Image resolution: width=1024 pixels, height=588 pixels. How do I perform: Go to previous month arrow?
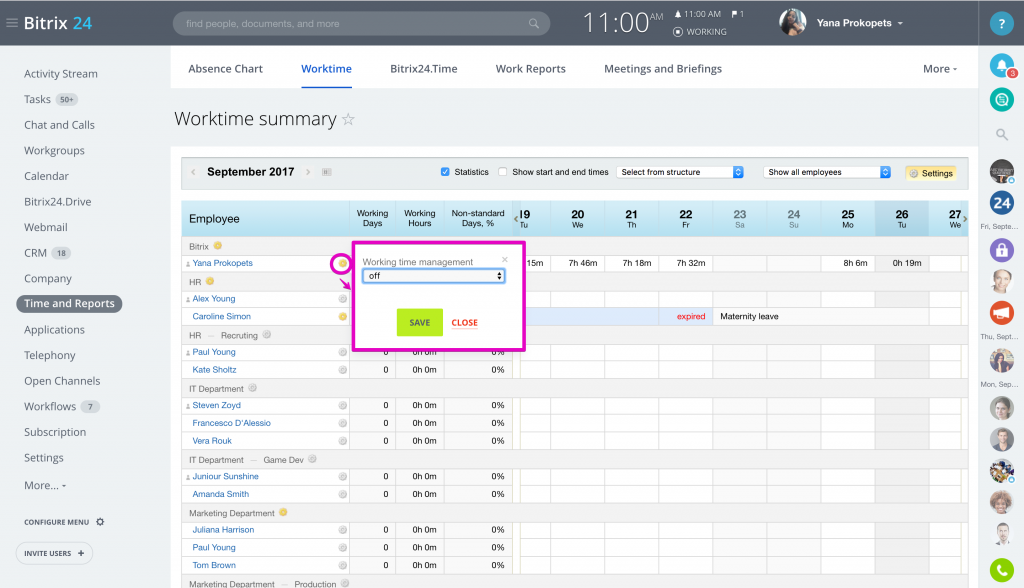(x=193, y=172)
